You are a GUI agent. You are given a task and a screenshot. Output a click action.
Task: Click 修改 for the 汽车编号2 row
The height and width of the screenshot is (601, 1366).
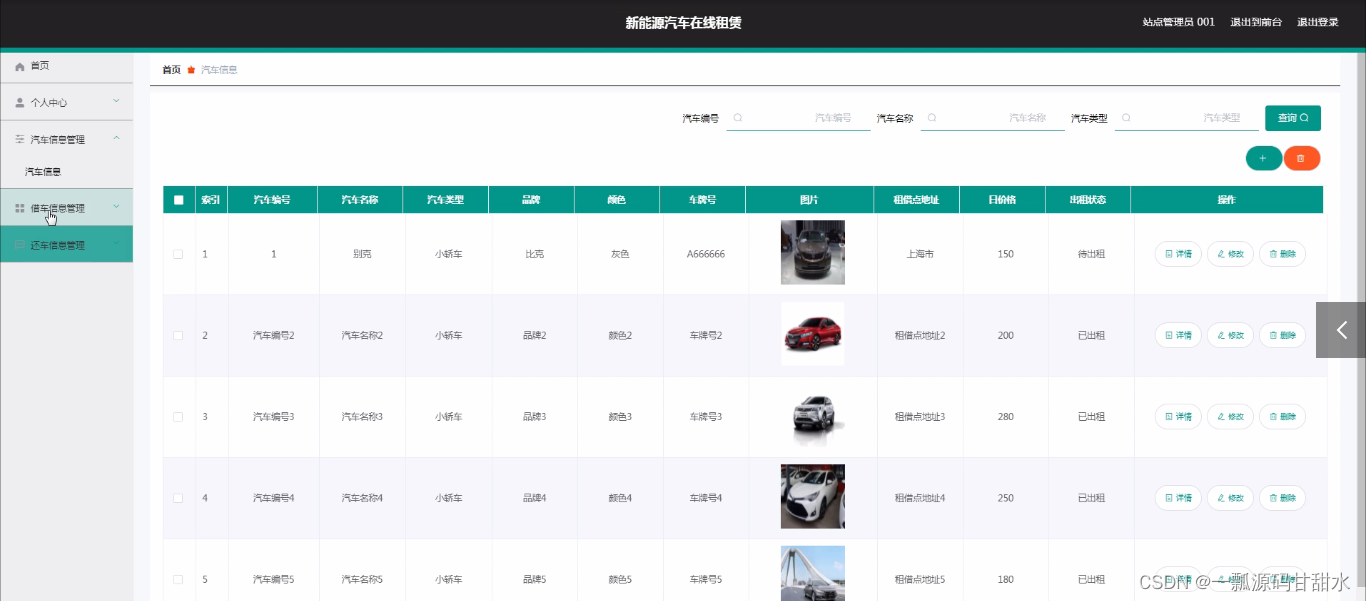point(1230,335)
